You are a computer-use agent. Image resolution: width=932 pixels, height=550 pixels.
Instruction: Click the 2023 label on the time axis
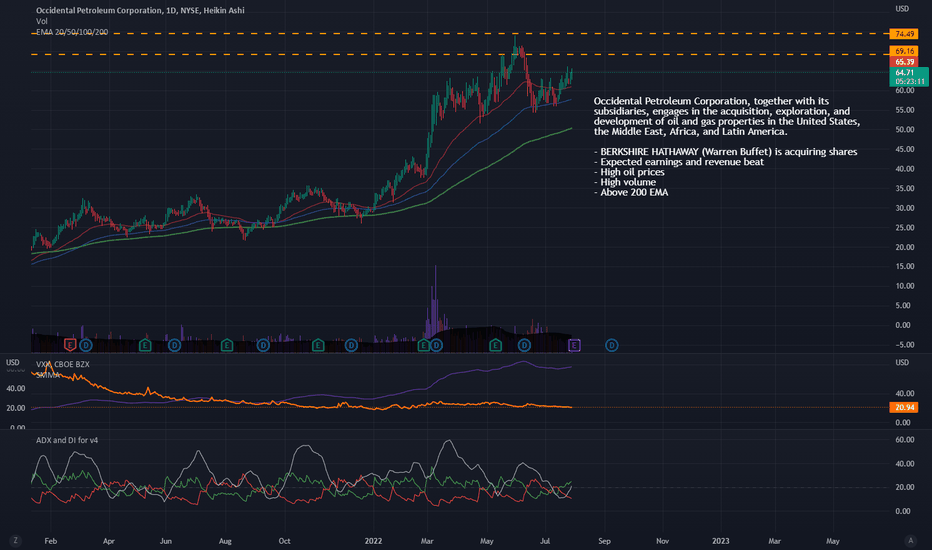pos(720,540)
